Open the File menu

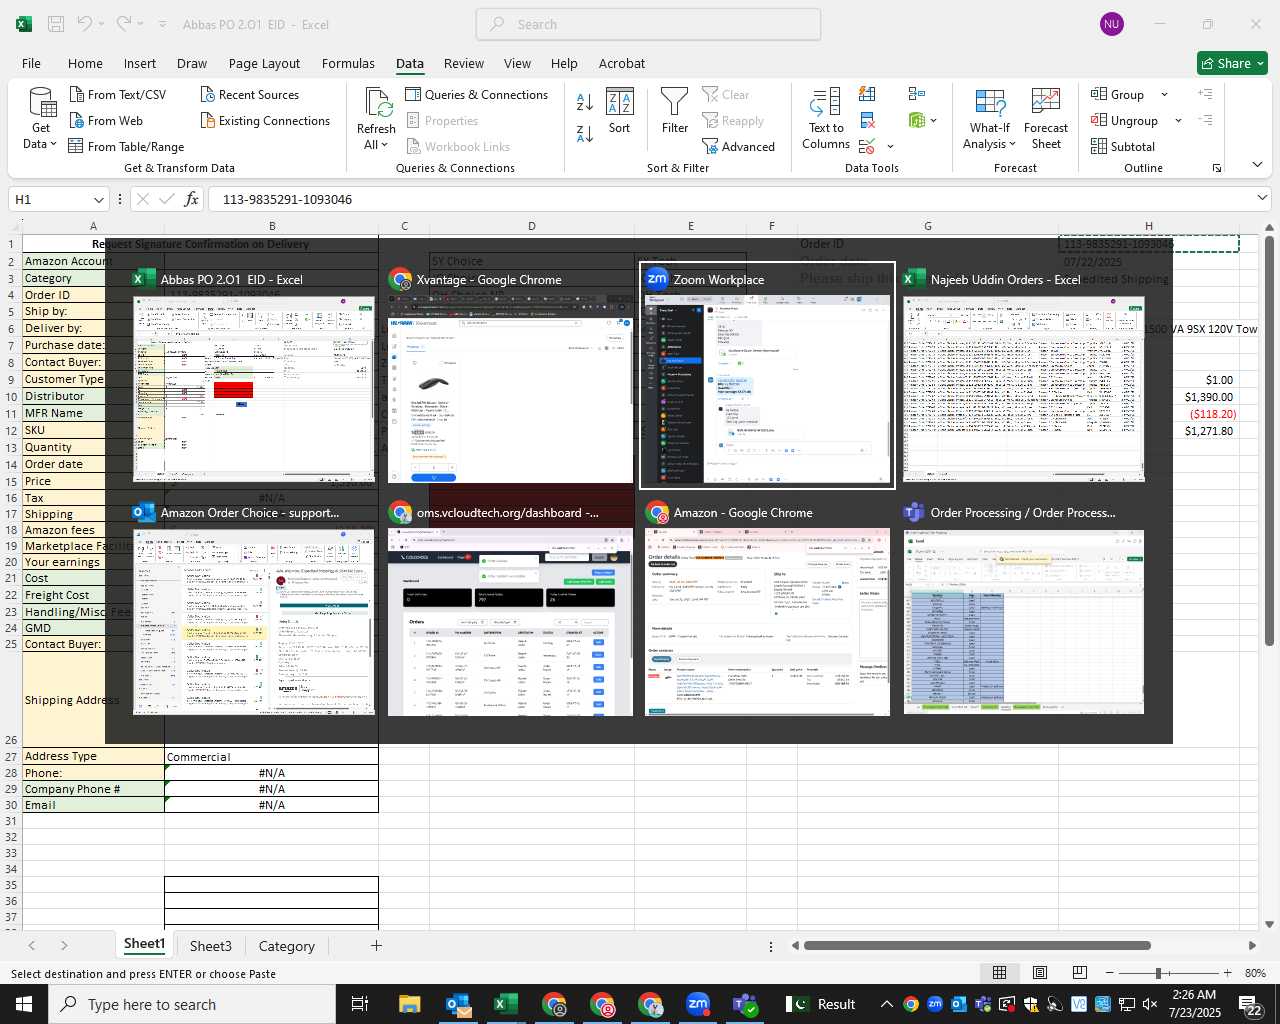tap(31, 63)
